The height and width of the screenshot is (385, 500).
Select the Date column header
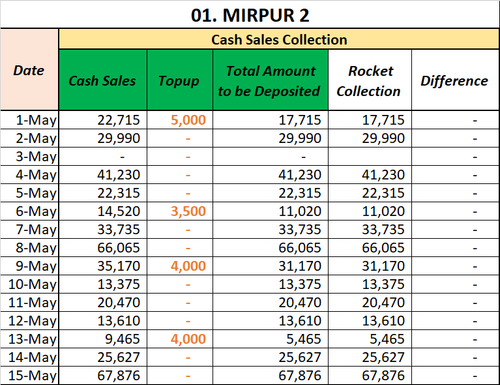click(x=29, y=70)
